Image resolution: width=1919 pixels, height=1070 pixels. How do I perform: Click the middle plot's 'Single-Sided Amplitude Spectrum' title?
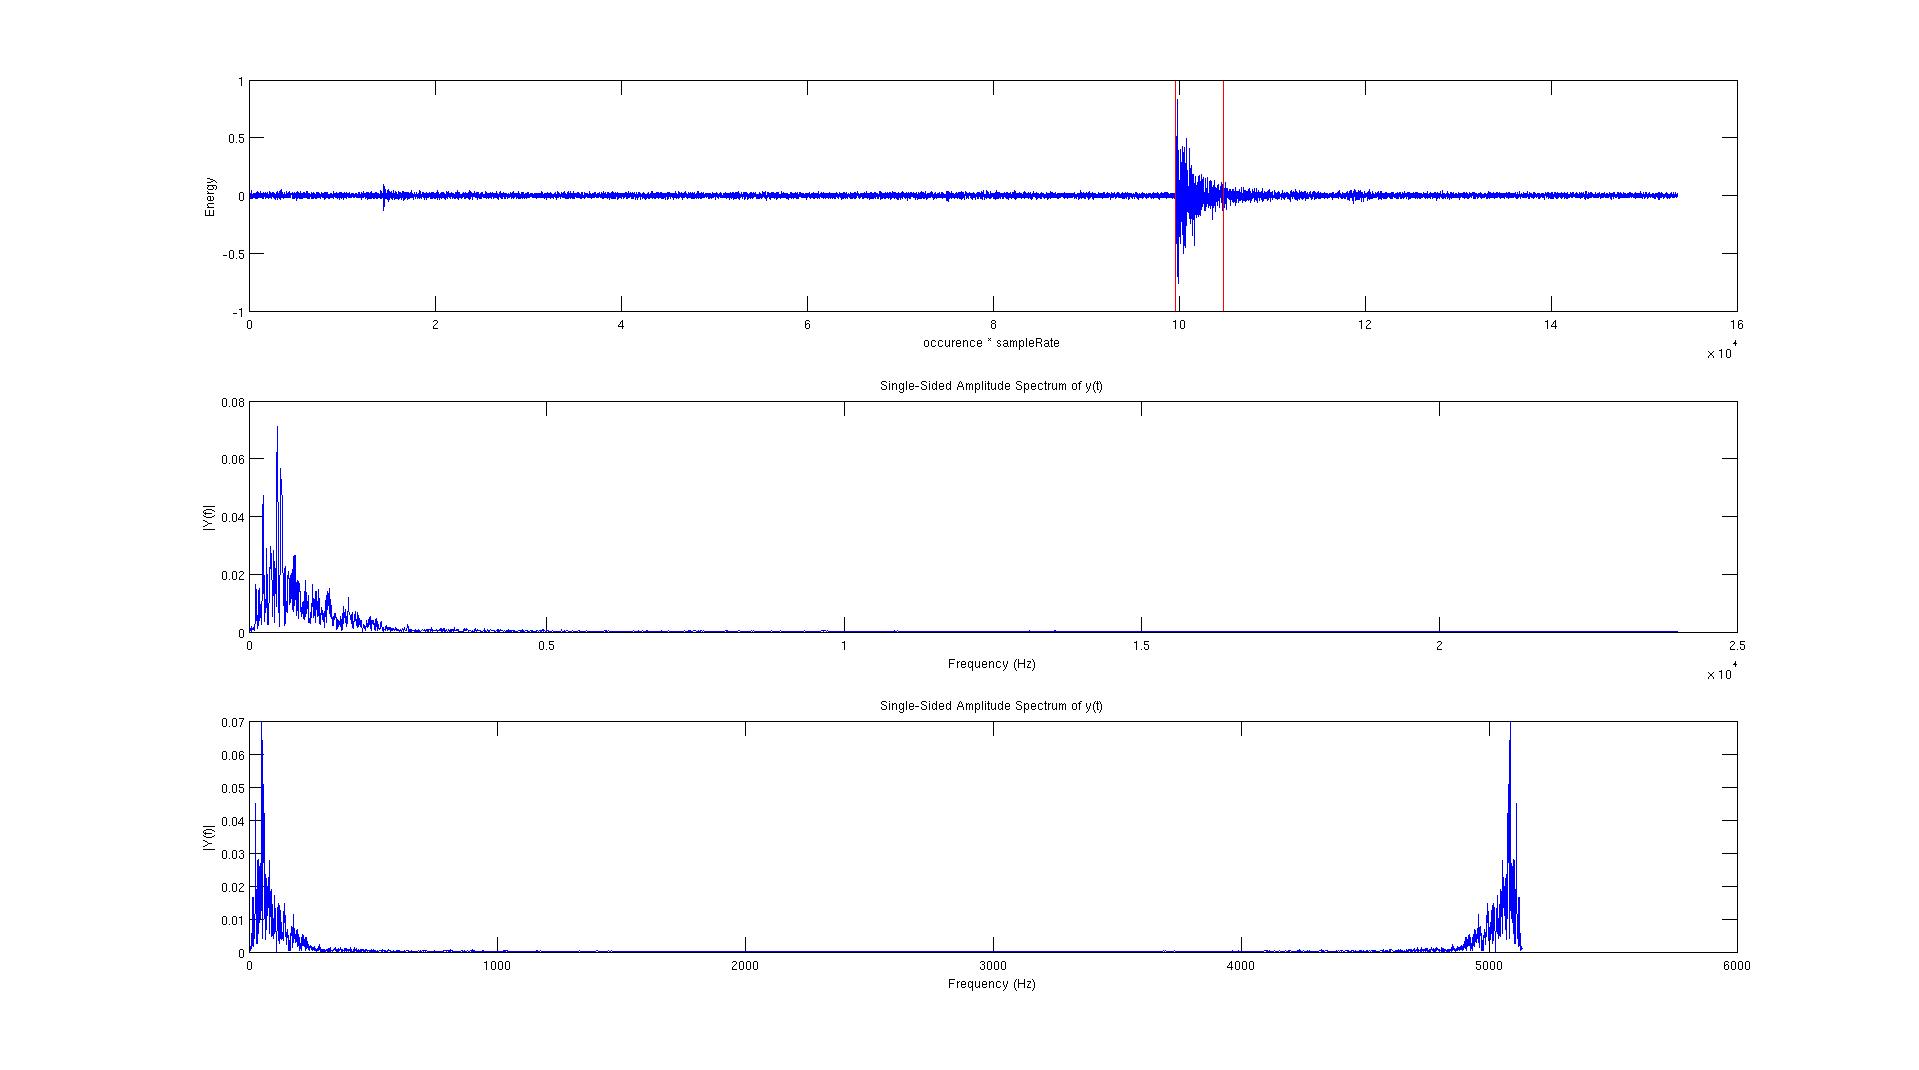tap(990, 386)
